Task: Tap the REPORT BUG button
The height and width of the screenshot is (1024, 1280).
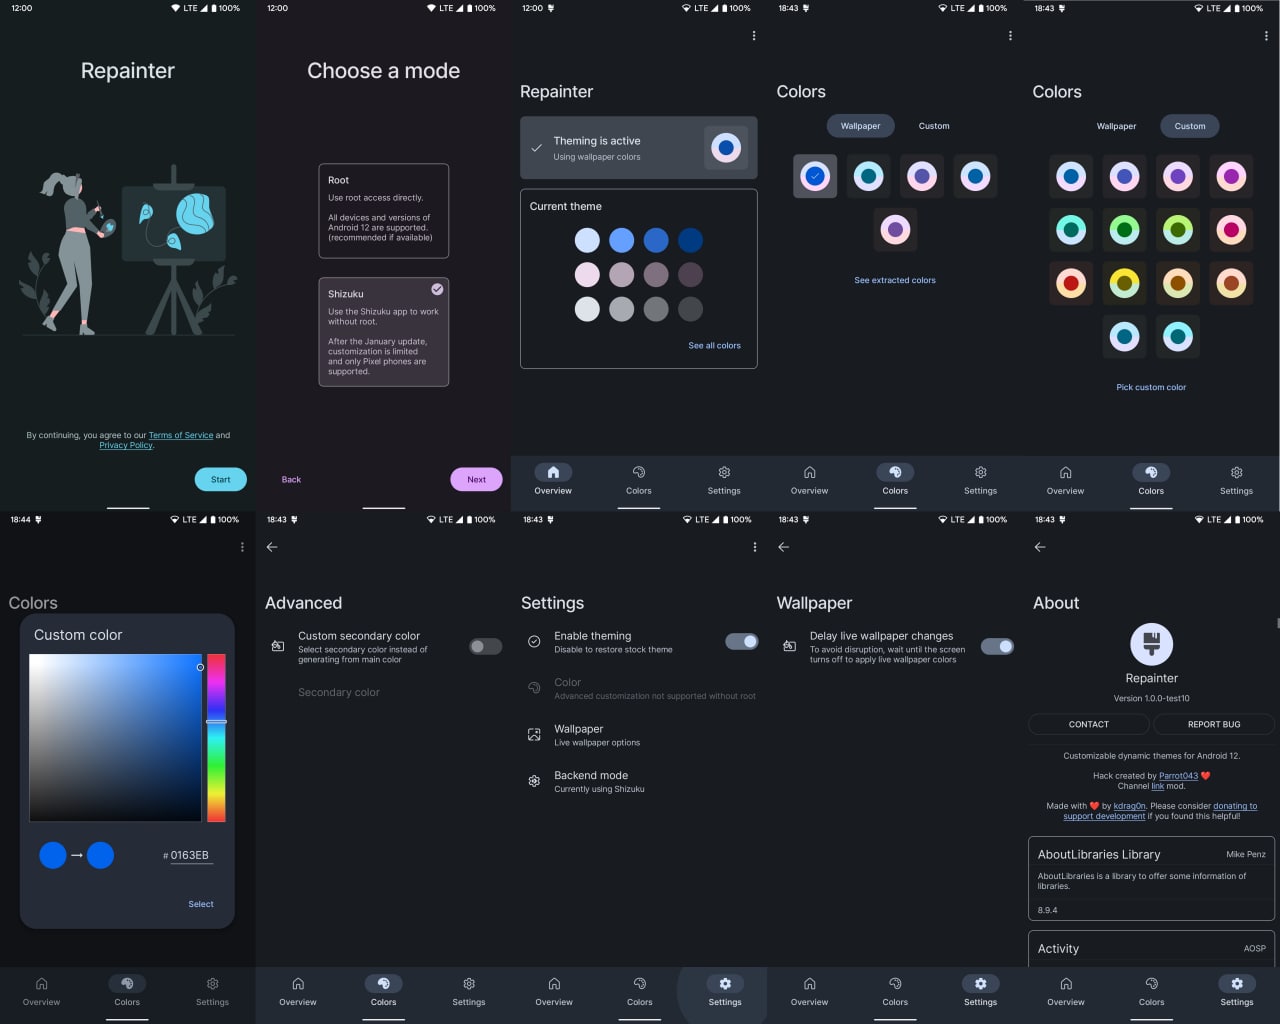Action: point(1214,724)
